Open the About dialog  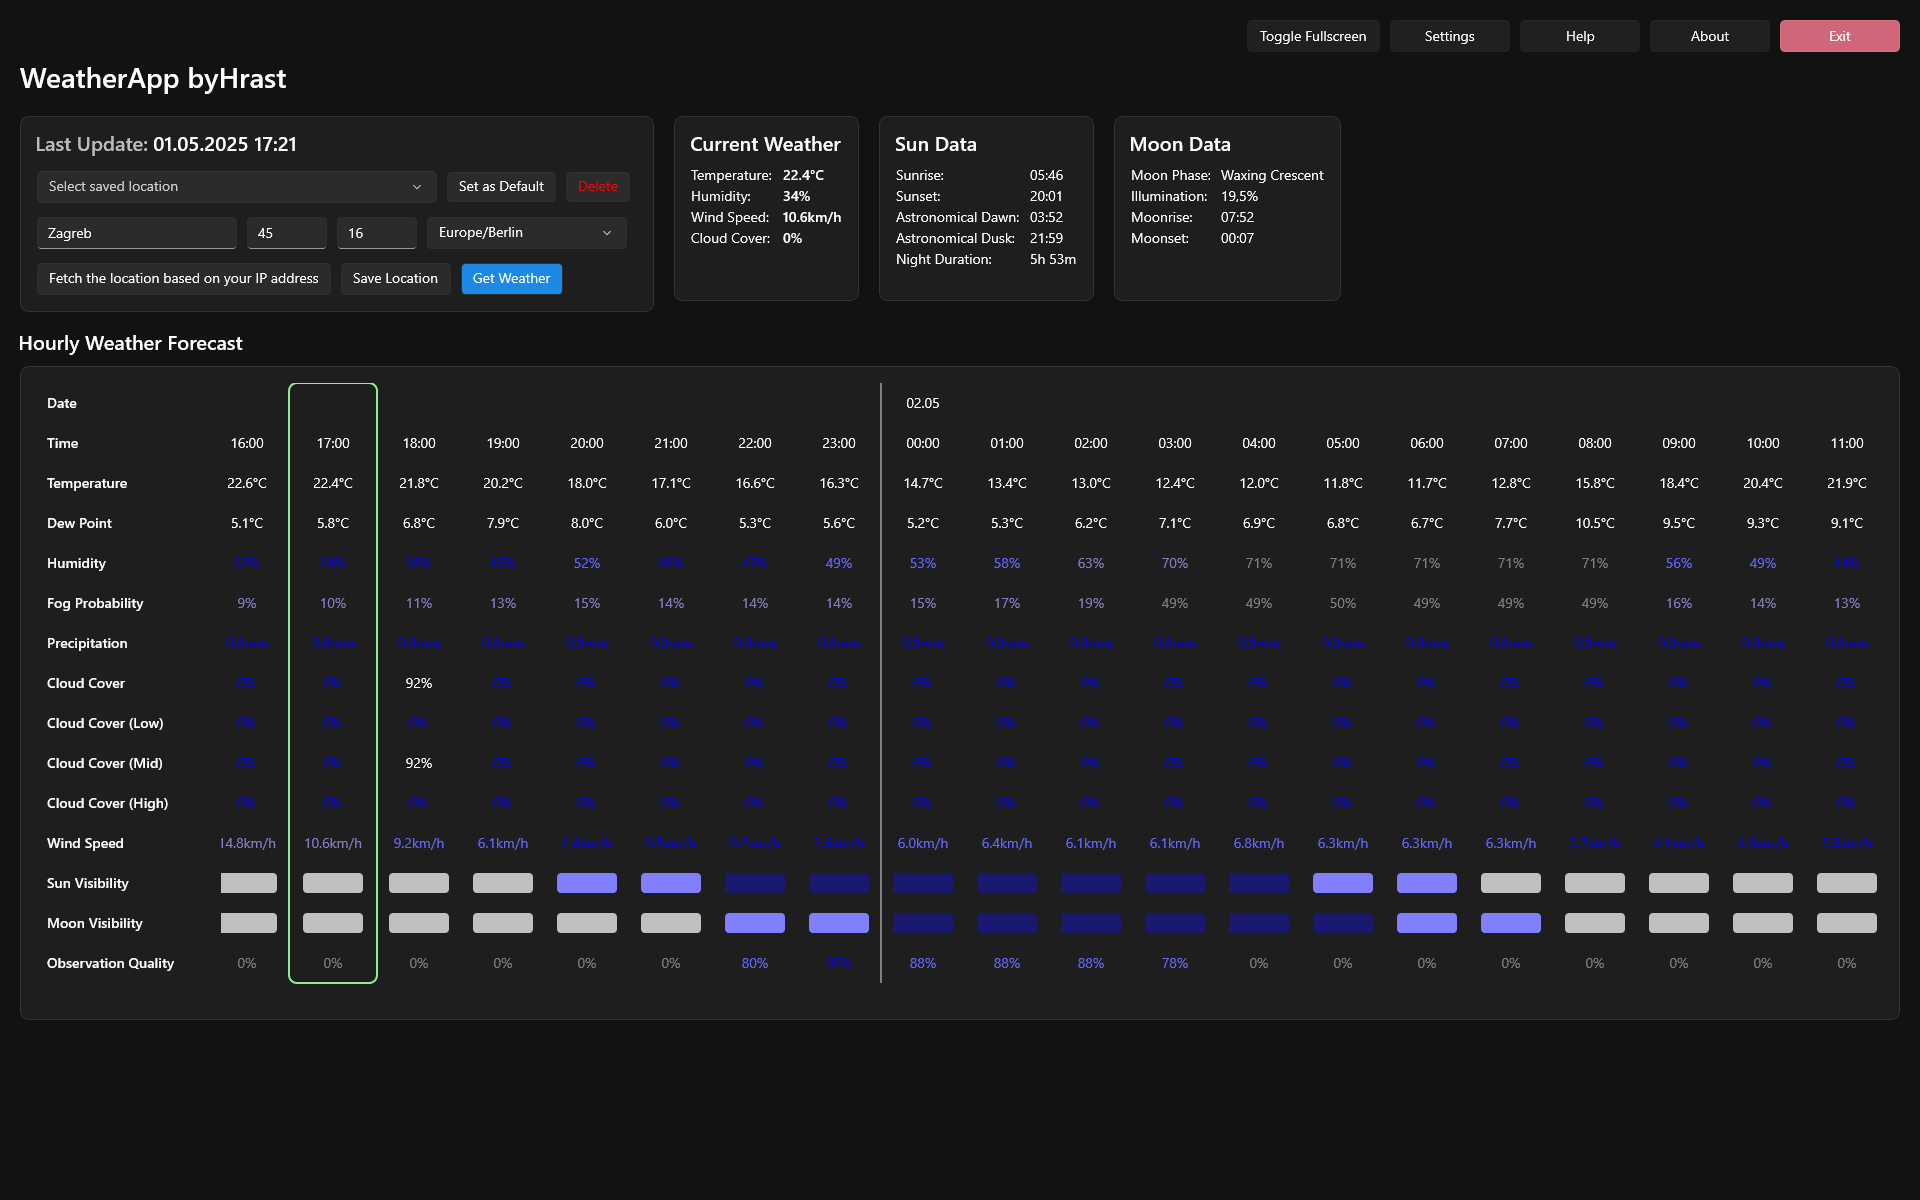(1708, 35)
